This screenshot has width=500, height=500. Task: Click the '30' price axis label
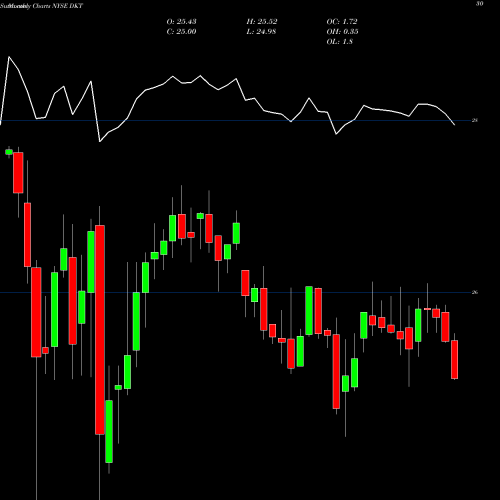pyautogui.click(x=479, y=4)
